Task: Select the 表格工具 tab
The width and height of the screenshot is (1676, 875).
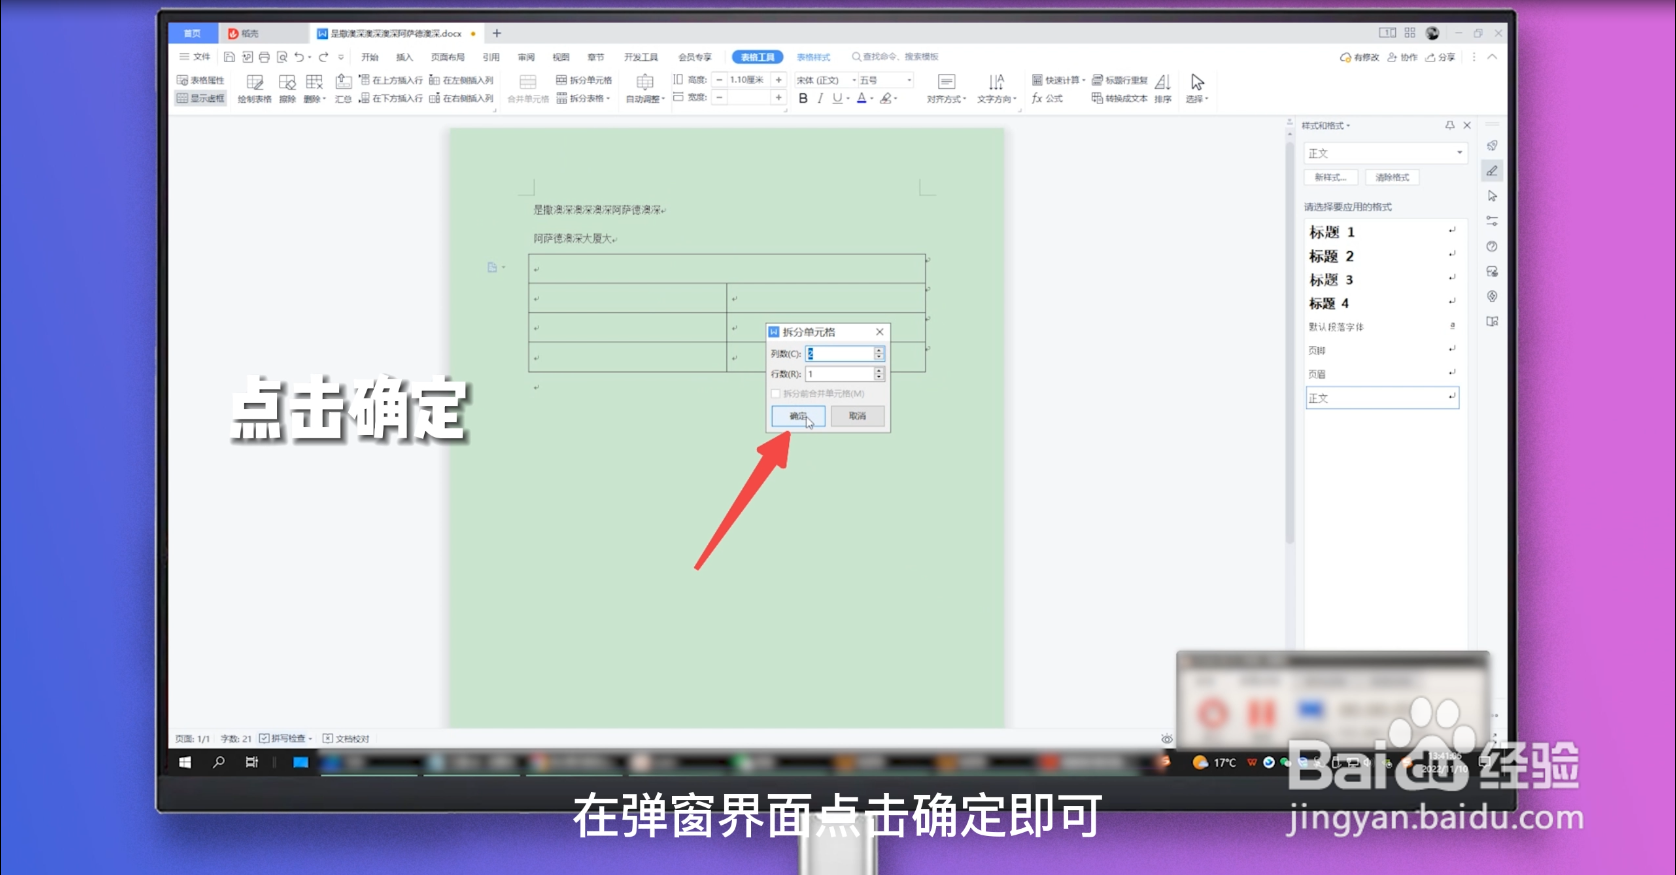Action: pos(757,57)
